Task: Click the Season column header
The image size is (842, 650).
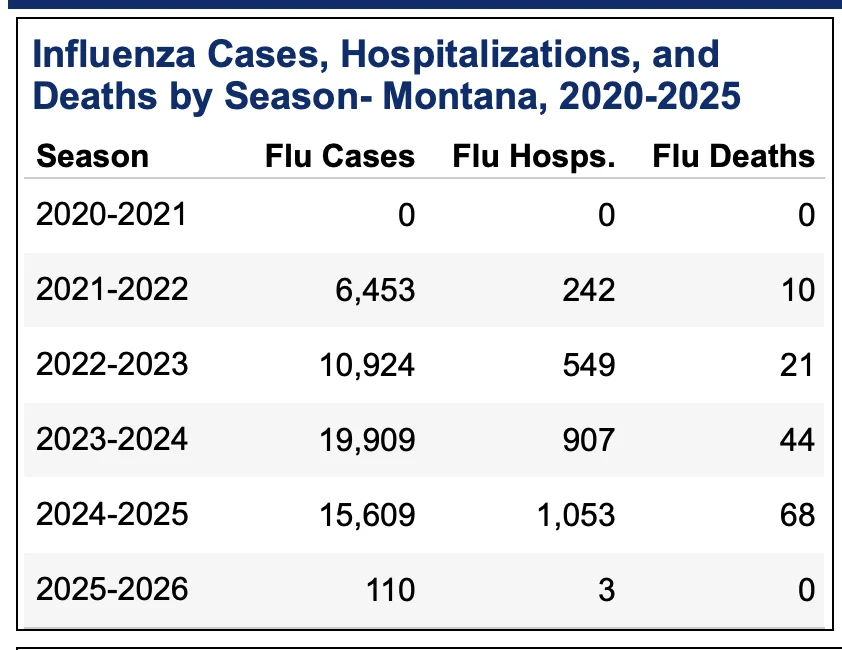Action: pyautogui.click(x=92, y=156)
